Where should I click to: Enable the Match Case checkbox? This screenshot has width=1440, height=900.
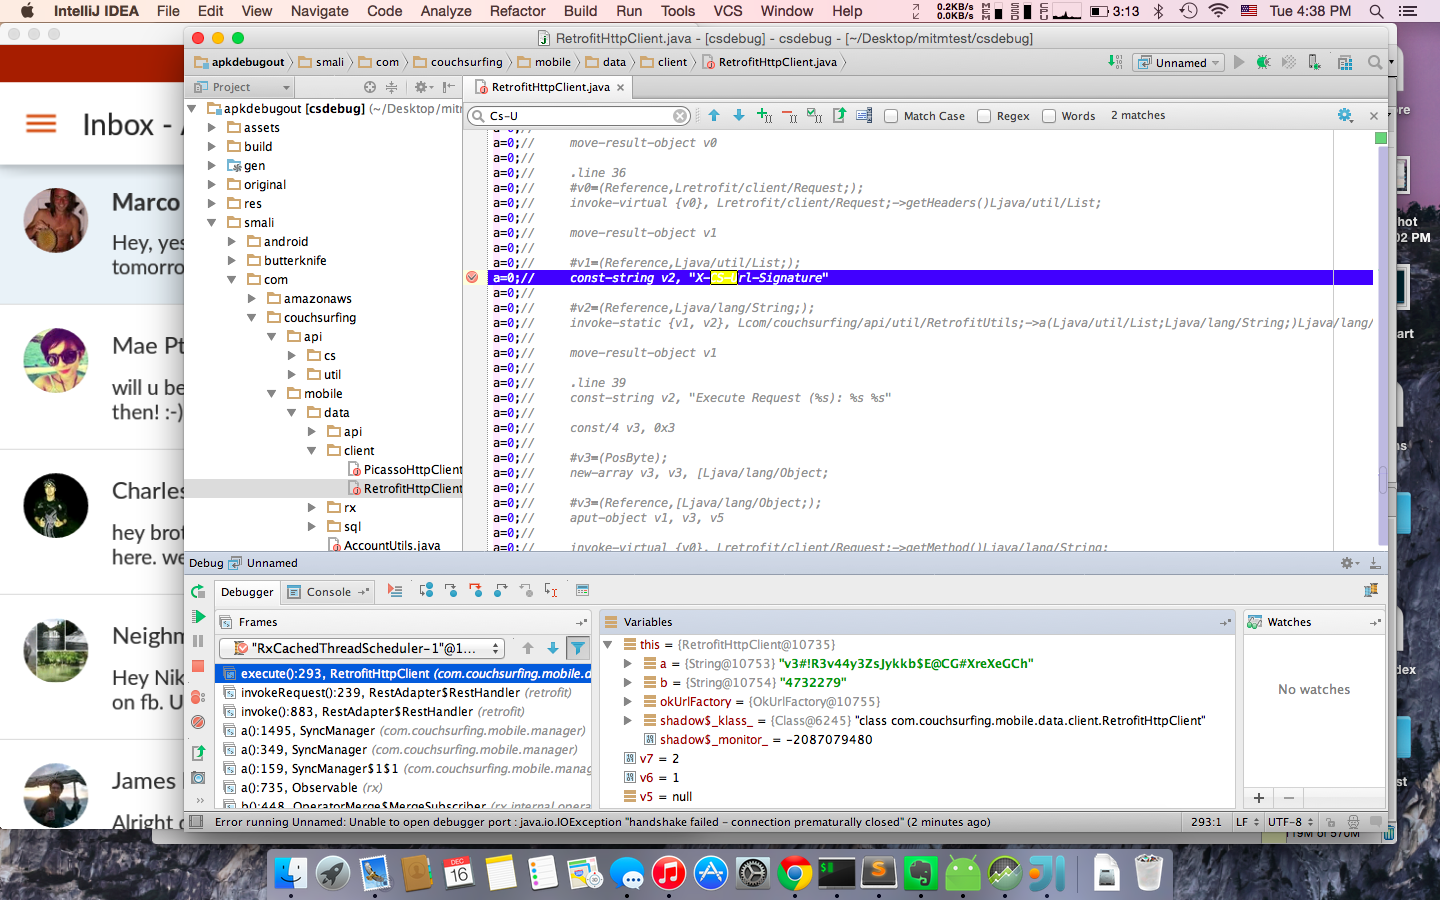[890, 115]
